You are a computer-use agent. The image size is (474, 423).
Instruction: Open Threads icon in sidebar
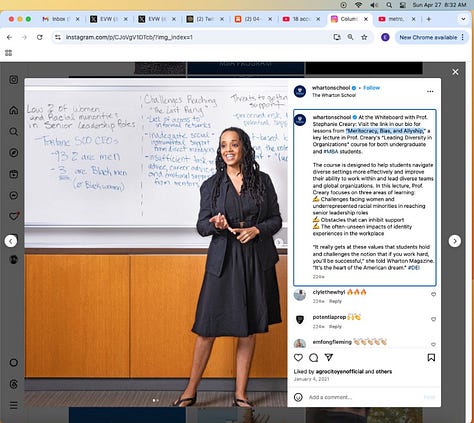click(14, 384)
